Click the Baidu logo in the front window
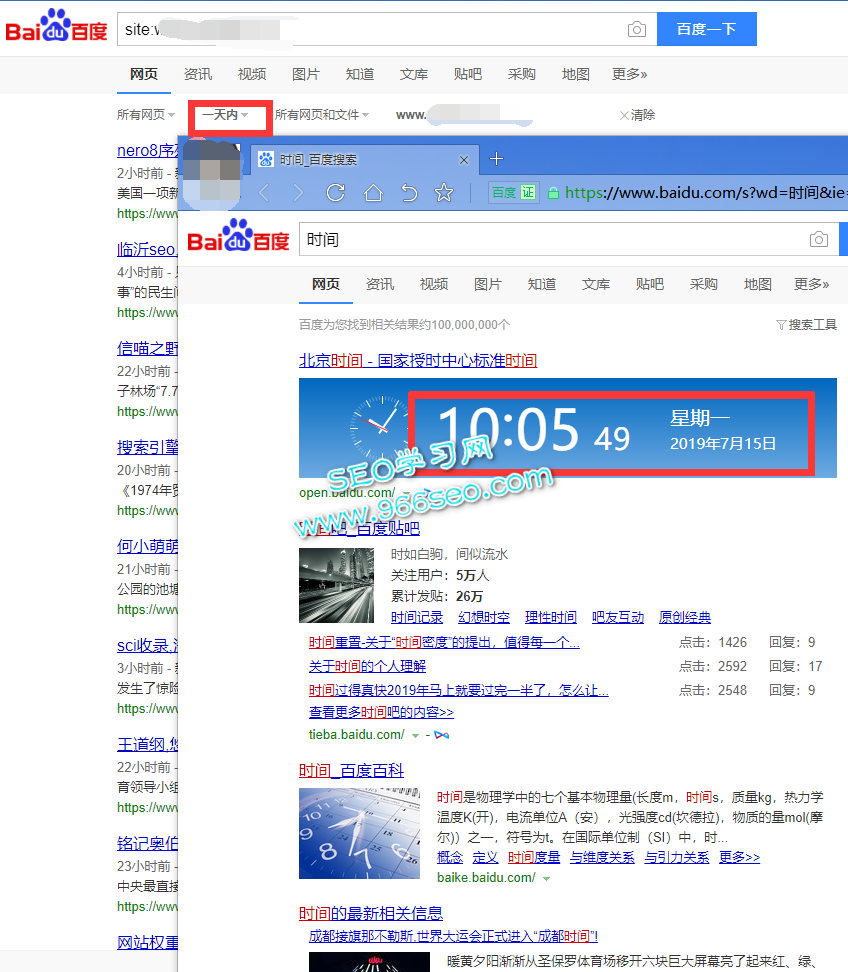848x972 pixels. (x=239, y=236)
